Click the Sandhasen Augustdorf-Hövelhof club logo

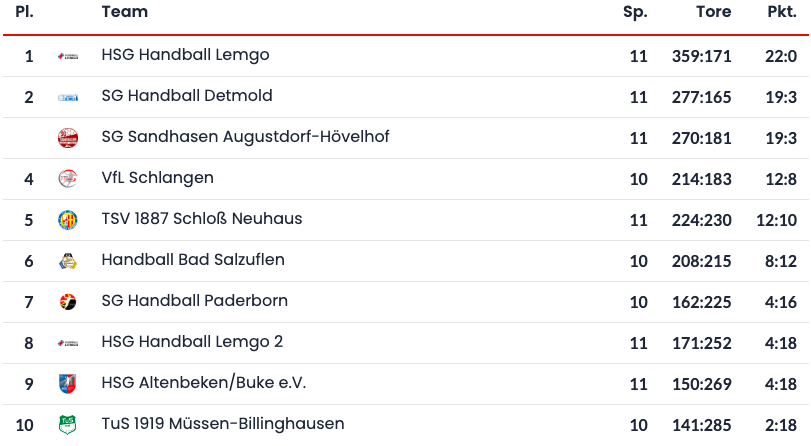tap(68, 138)
